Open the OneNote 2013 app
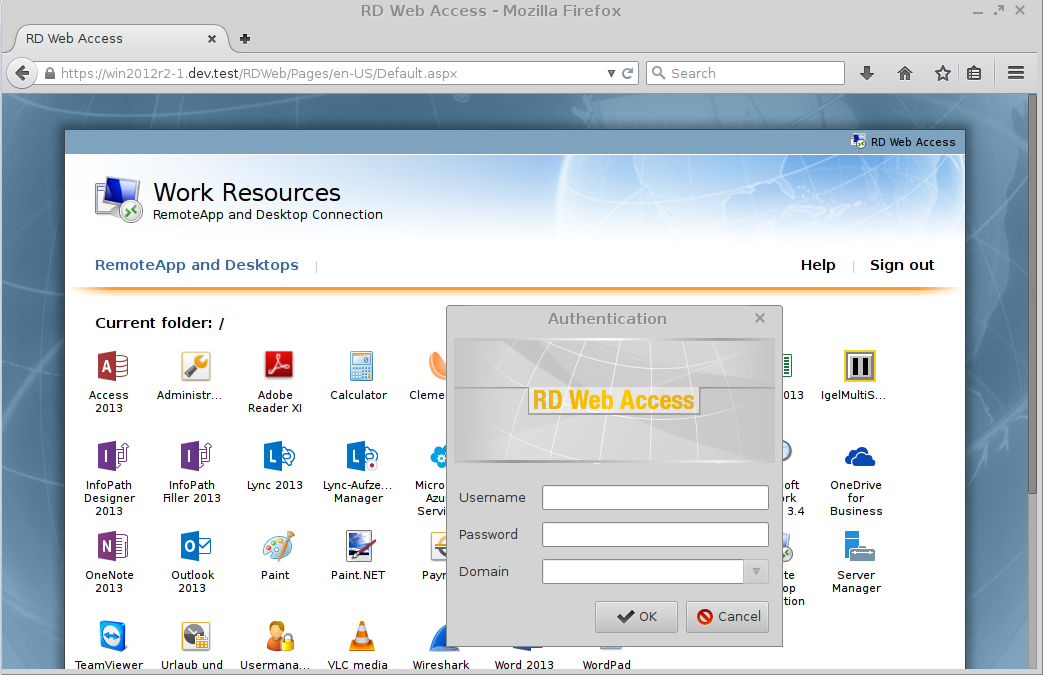This screenshot has width=1043, height=675. [x=110, y=546]
